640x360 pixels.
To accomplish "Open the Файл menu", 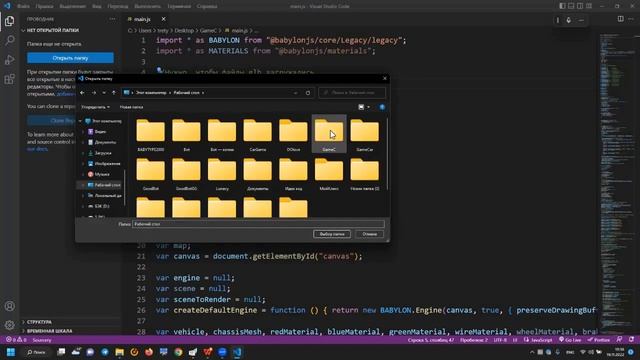I will point(23,6).
